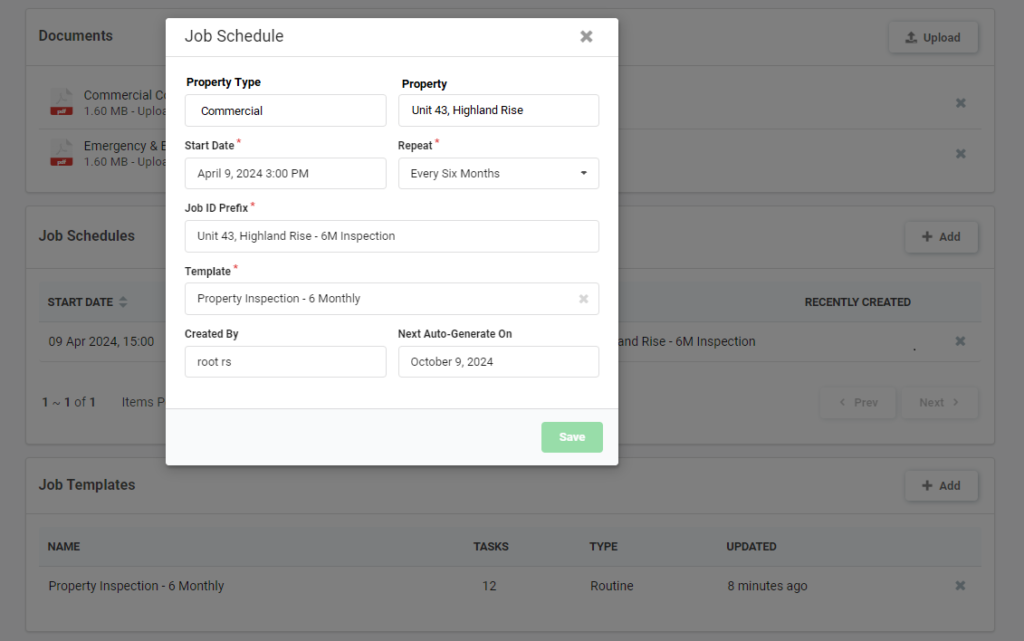
Task: Select the Property Type field
Action: point(285,111)
